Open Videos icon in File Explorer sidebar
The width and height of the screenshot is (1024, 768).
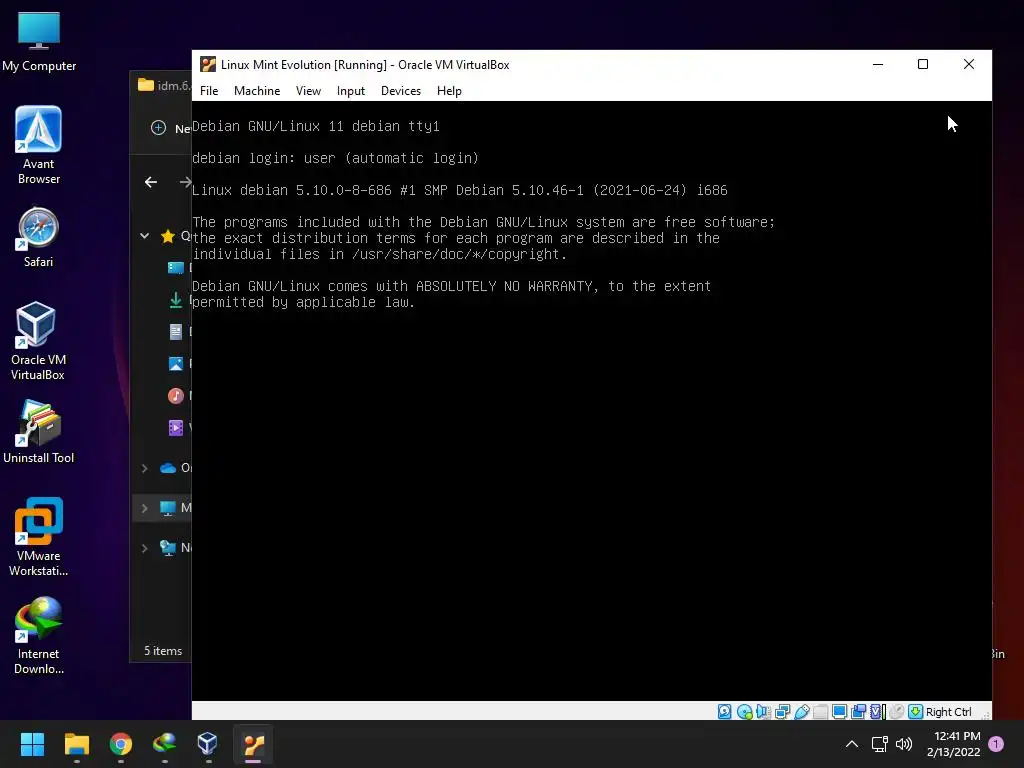[176, 428]
